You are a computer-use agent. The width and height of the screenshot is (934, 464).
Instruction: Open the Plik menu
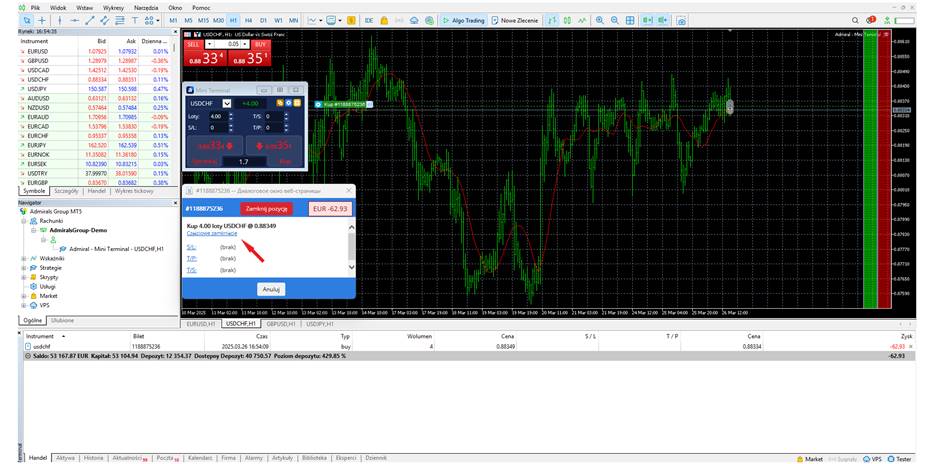(x=34, y=8)
